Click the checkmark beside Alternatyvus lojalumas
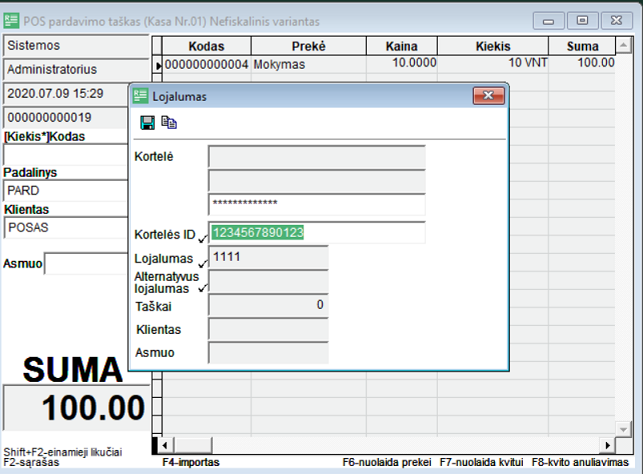643x474 pixels. click(203, 288)
